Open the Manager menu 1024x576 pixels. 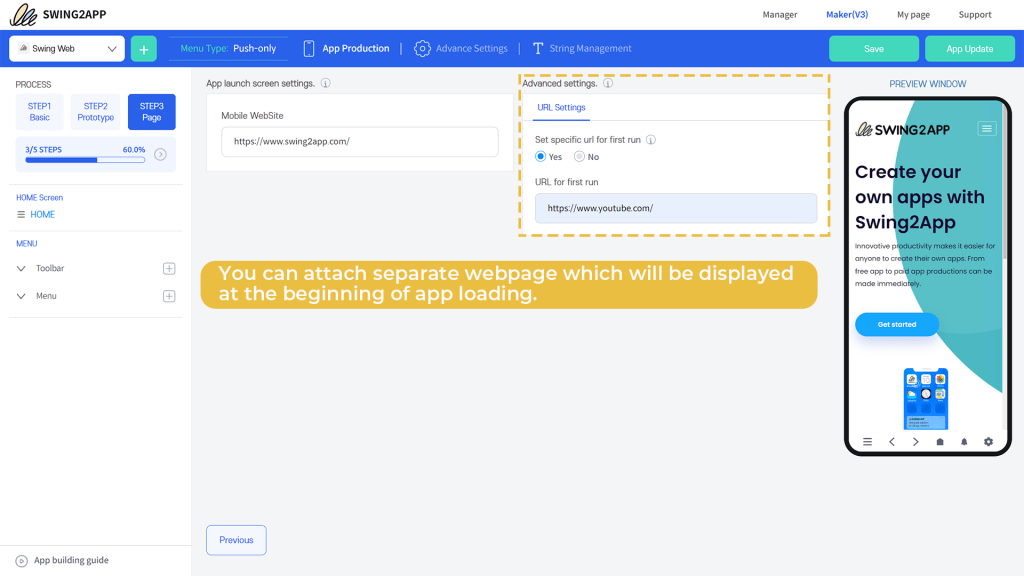(x=780, y=14)
